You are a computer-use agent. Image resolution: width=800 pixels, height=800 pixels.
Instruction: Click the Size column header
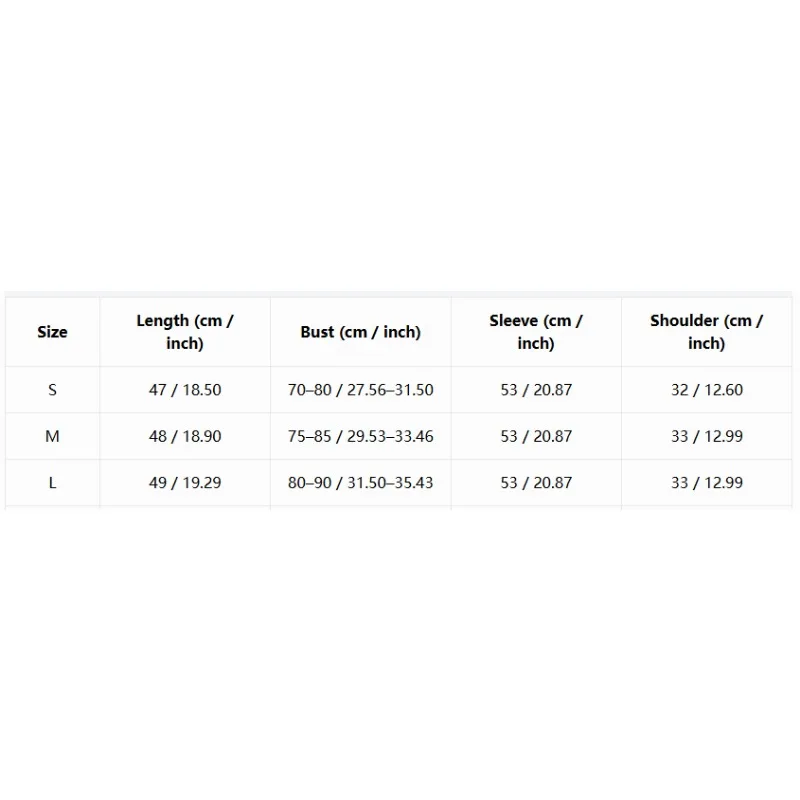(53, 332)
